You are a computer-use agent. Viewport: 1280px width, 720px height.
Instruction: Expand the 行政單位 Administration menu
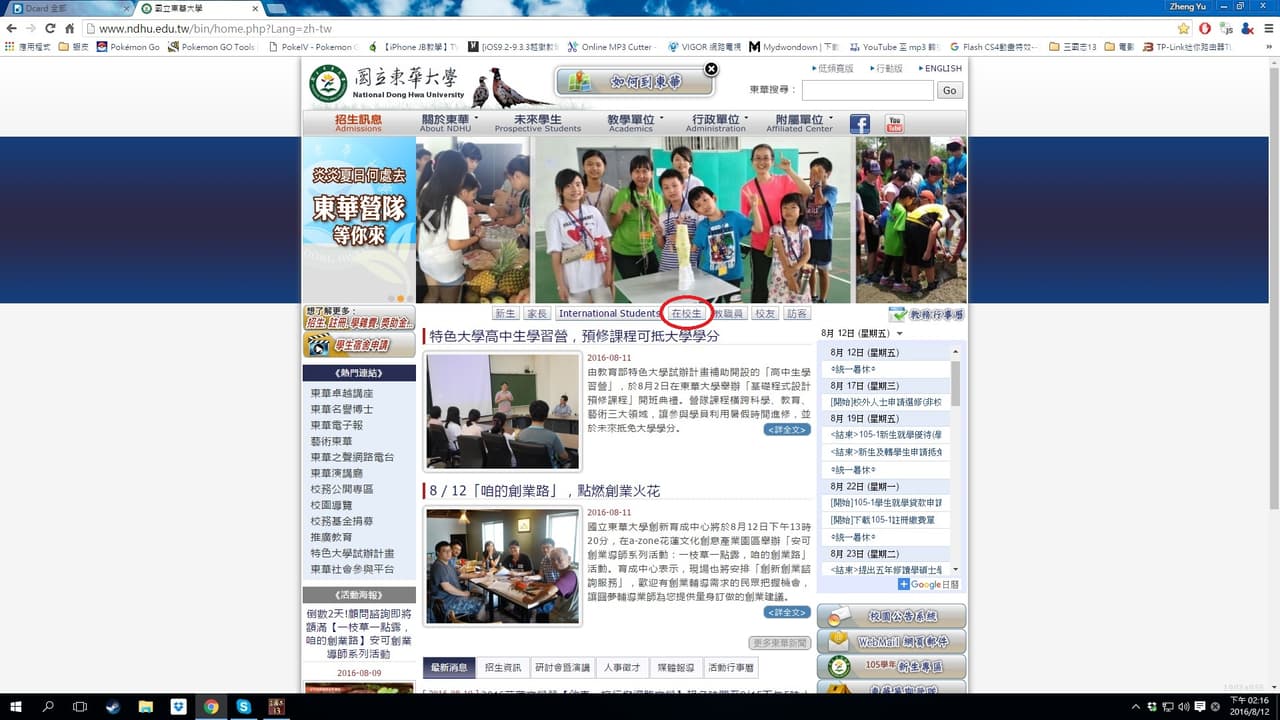coord(718,123)
